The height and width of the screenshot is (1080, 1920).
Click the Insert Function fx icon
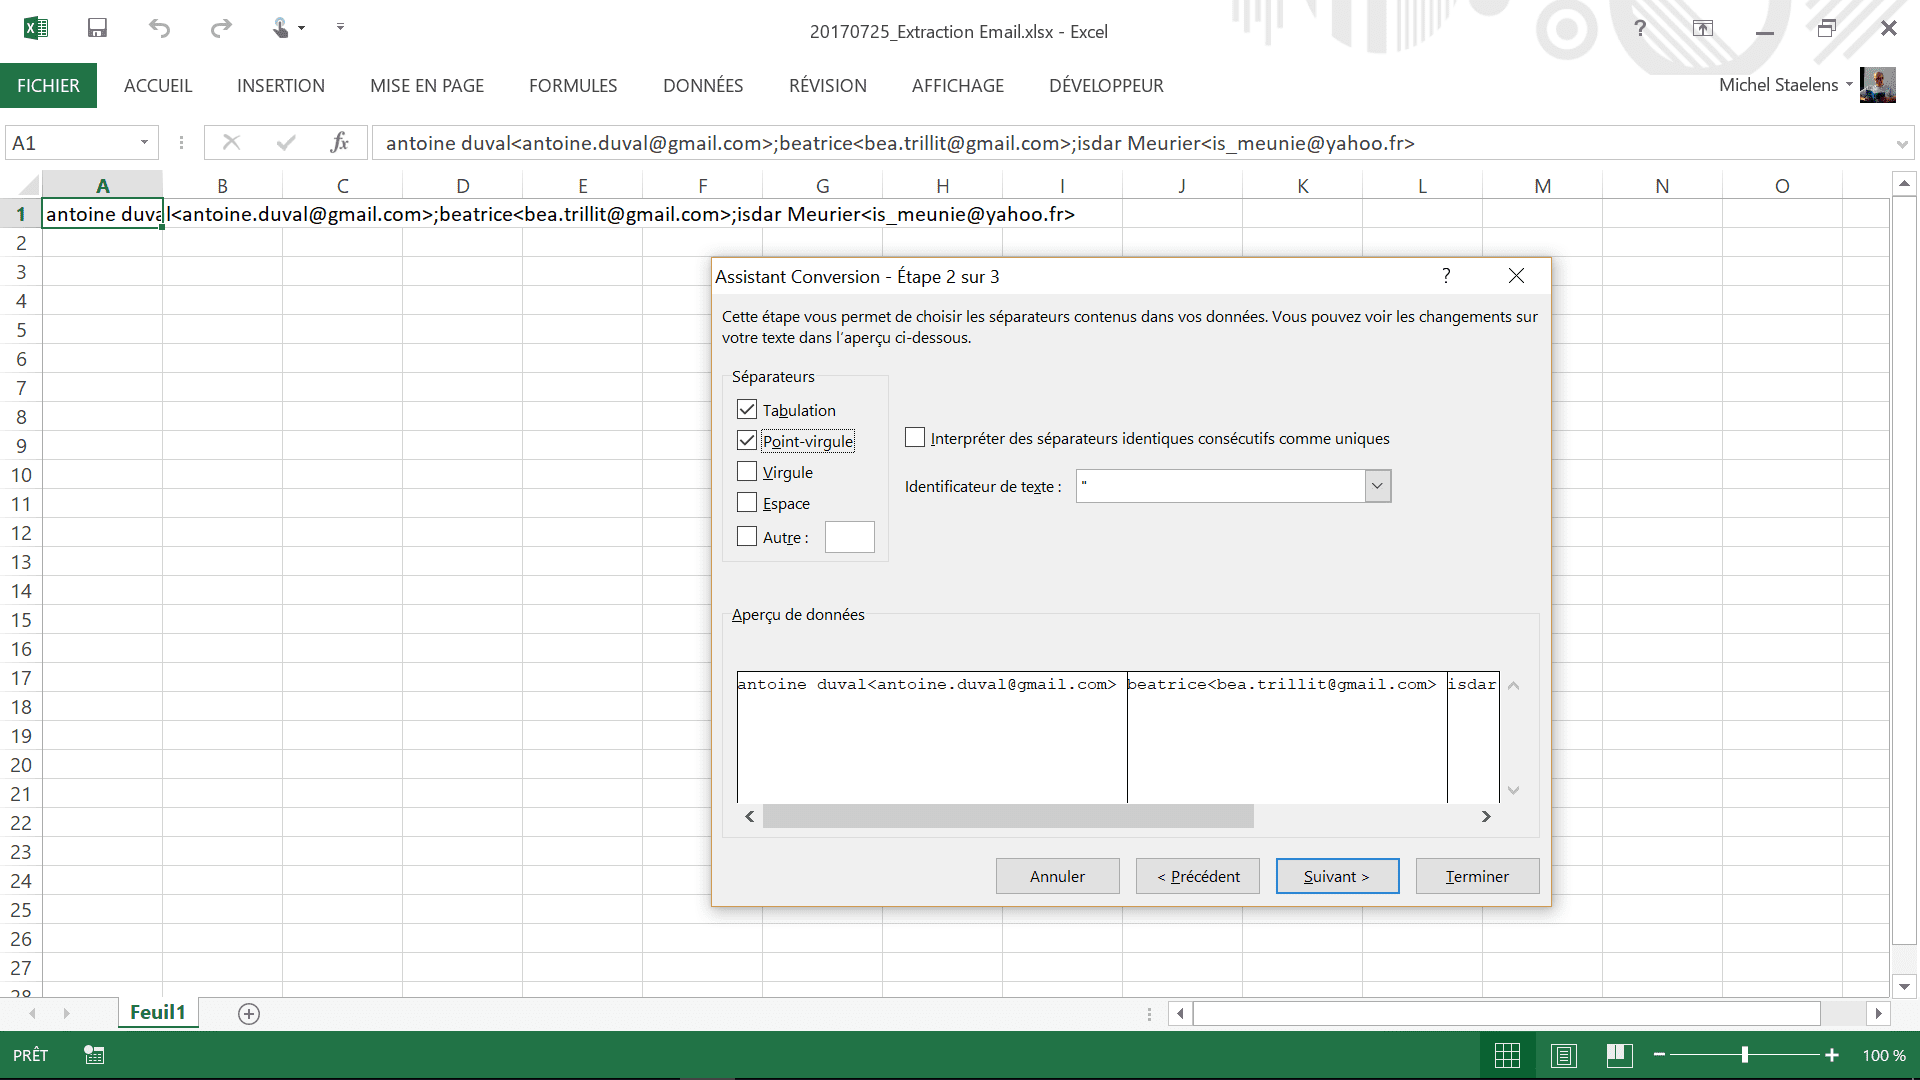tap(339, 143)
